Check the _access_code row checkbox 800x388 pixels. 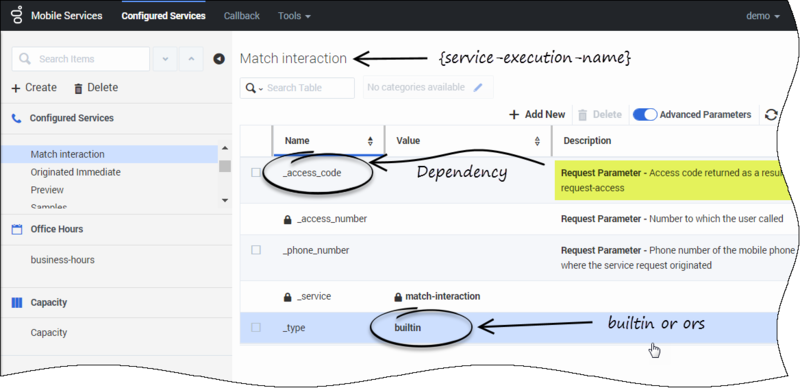click(256, 173)
